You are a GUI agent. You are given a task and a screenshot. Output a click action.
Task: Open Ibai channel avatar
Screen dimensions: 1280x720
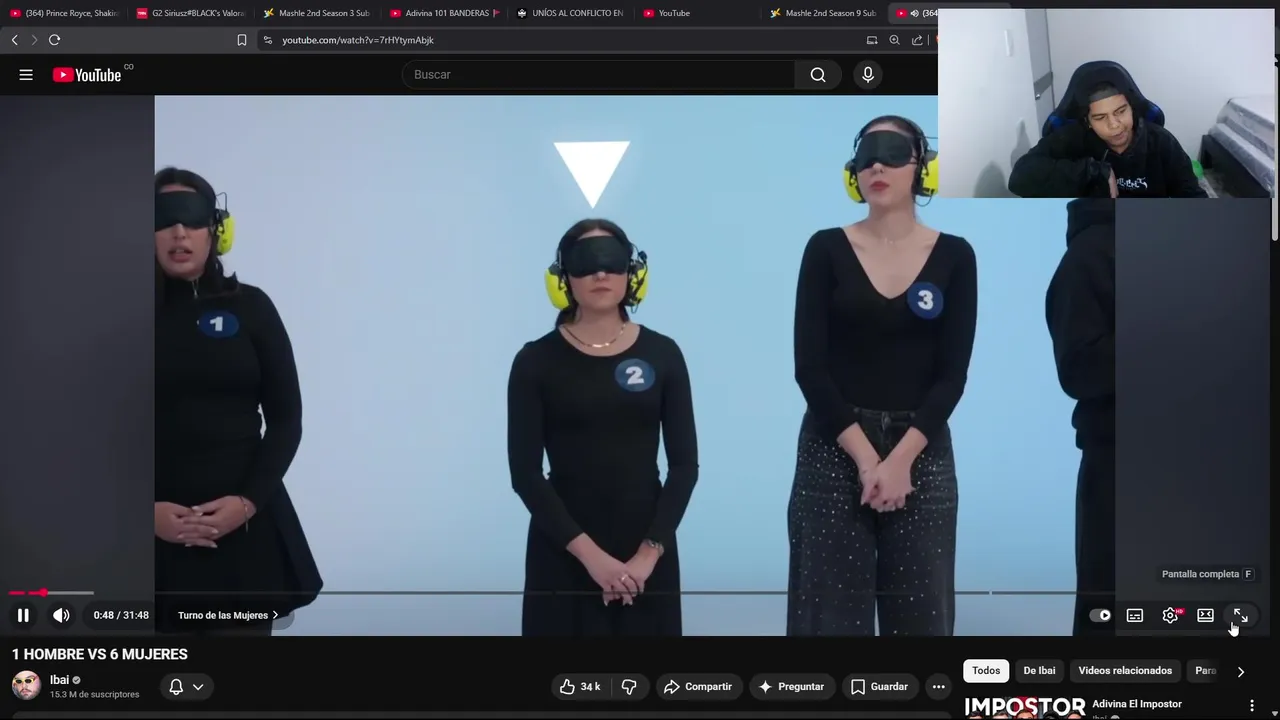[x=26, y=686]
